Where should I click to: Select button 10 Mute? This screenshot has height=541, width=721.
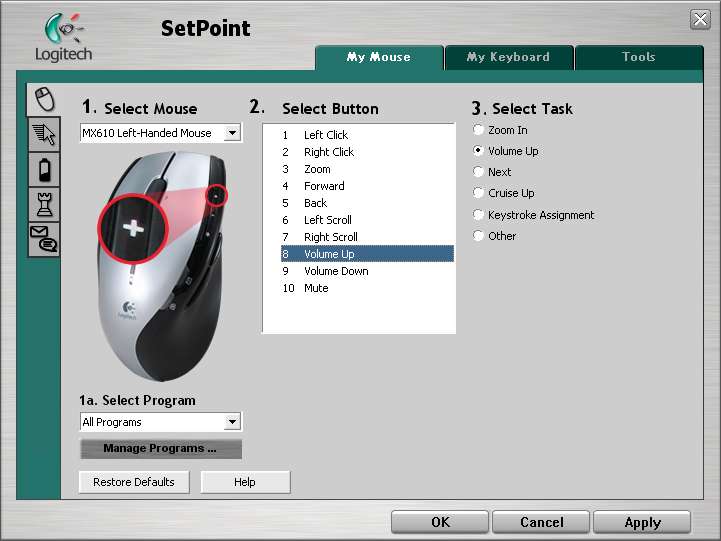point(367,288)
